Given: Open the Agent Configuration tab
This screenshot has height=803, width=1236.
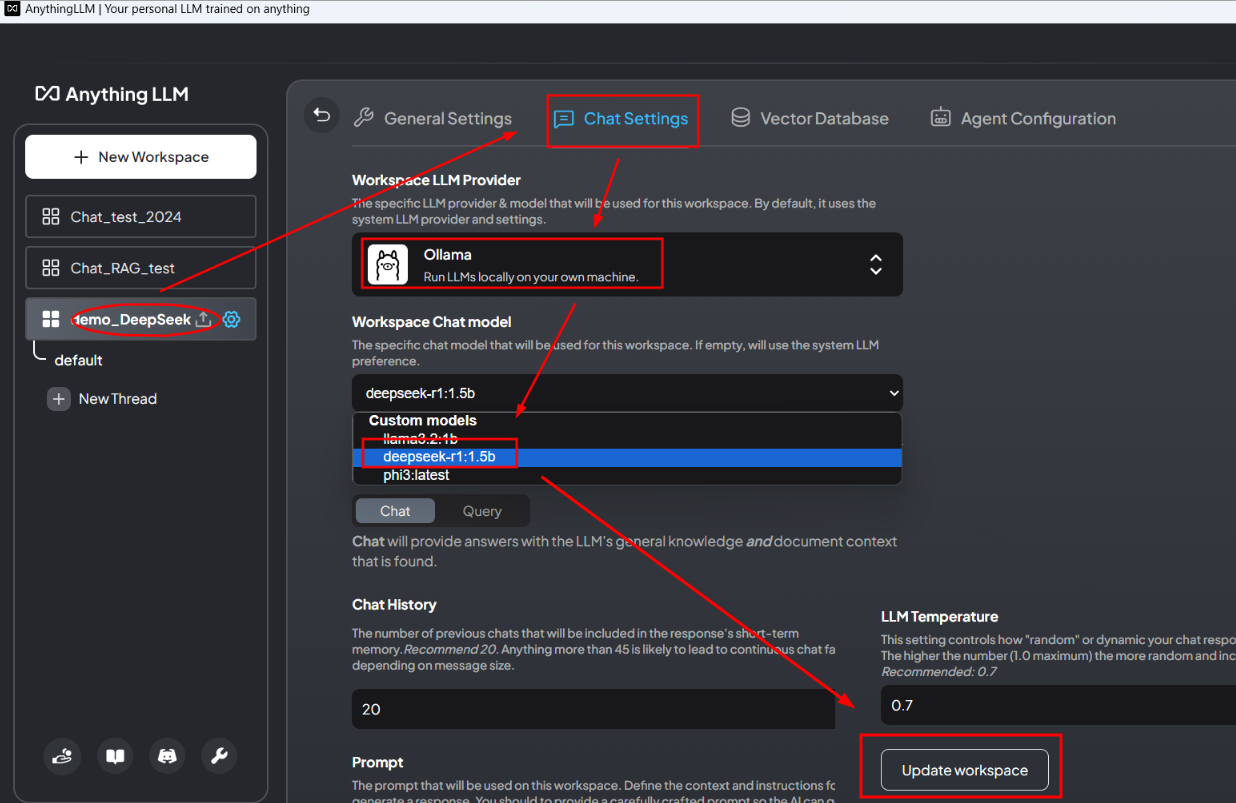Looking at the screenshot, I should coord(1023,118).
